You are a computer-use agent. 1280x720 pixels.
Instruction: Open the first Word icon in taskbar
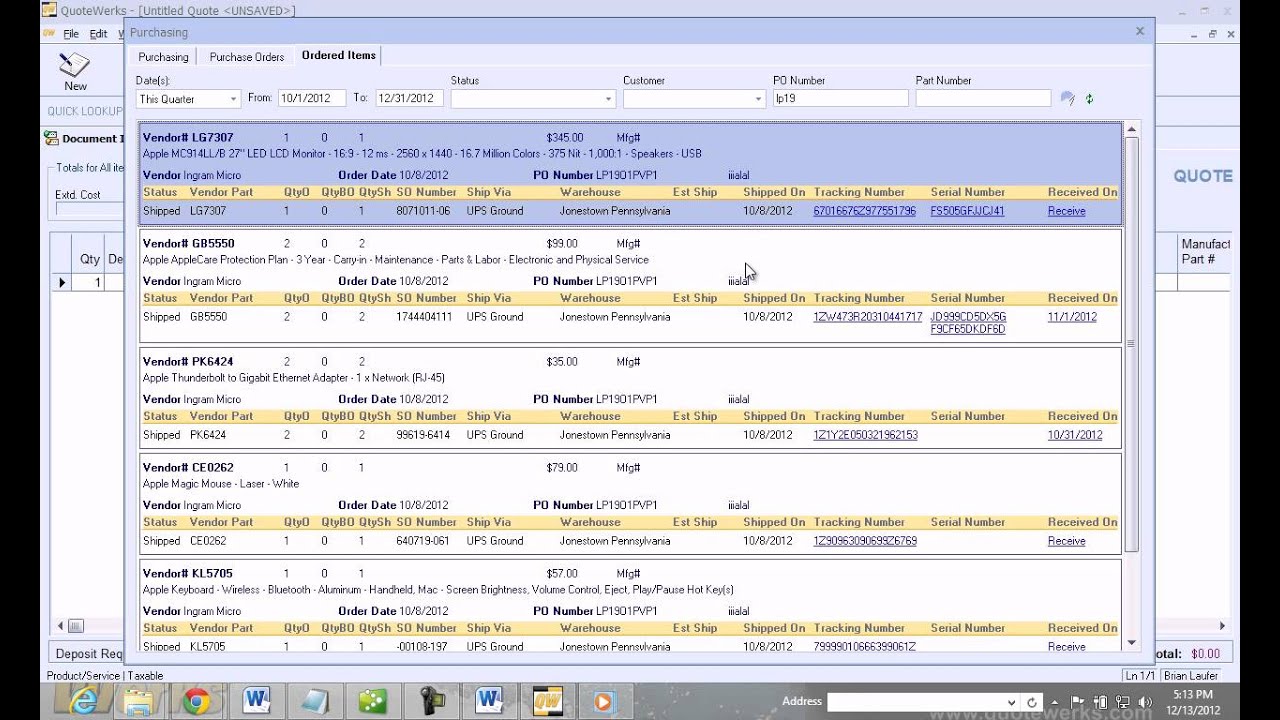point(256,701)
